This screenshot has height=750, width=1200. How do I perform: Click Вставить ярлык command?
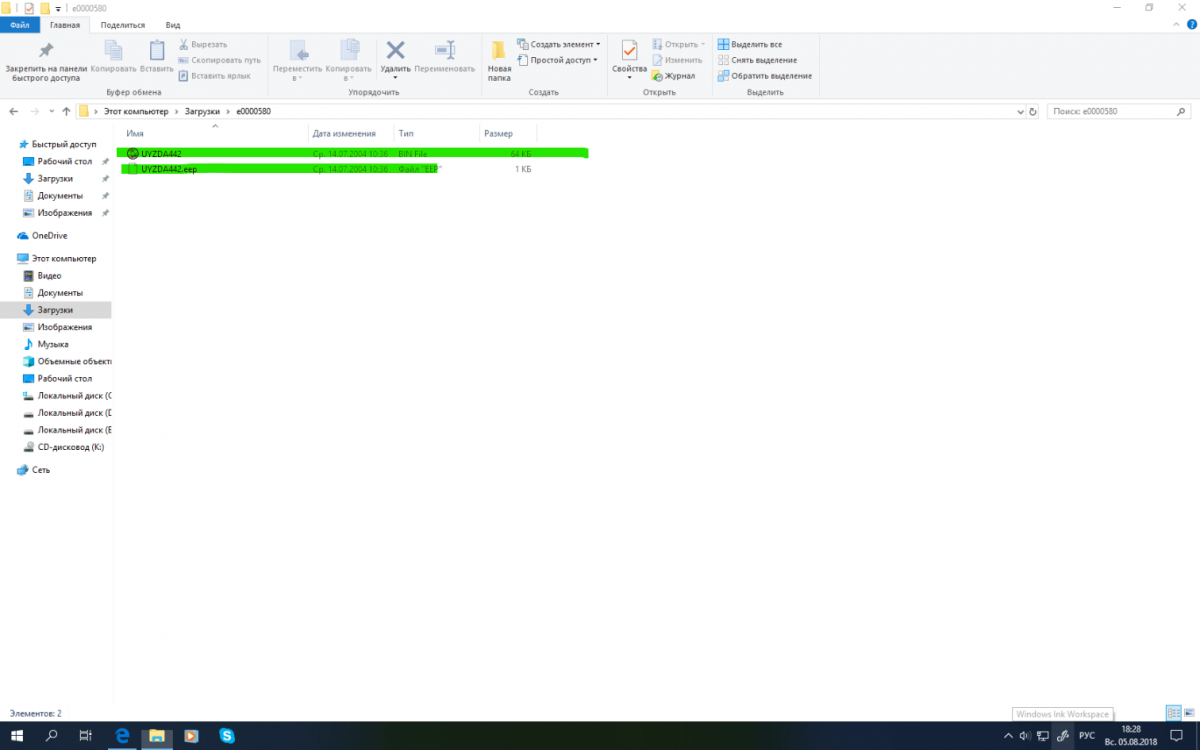pos(214,75)
